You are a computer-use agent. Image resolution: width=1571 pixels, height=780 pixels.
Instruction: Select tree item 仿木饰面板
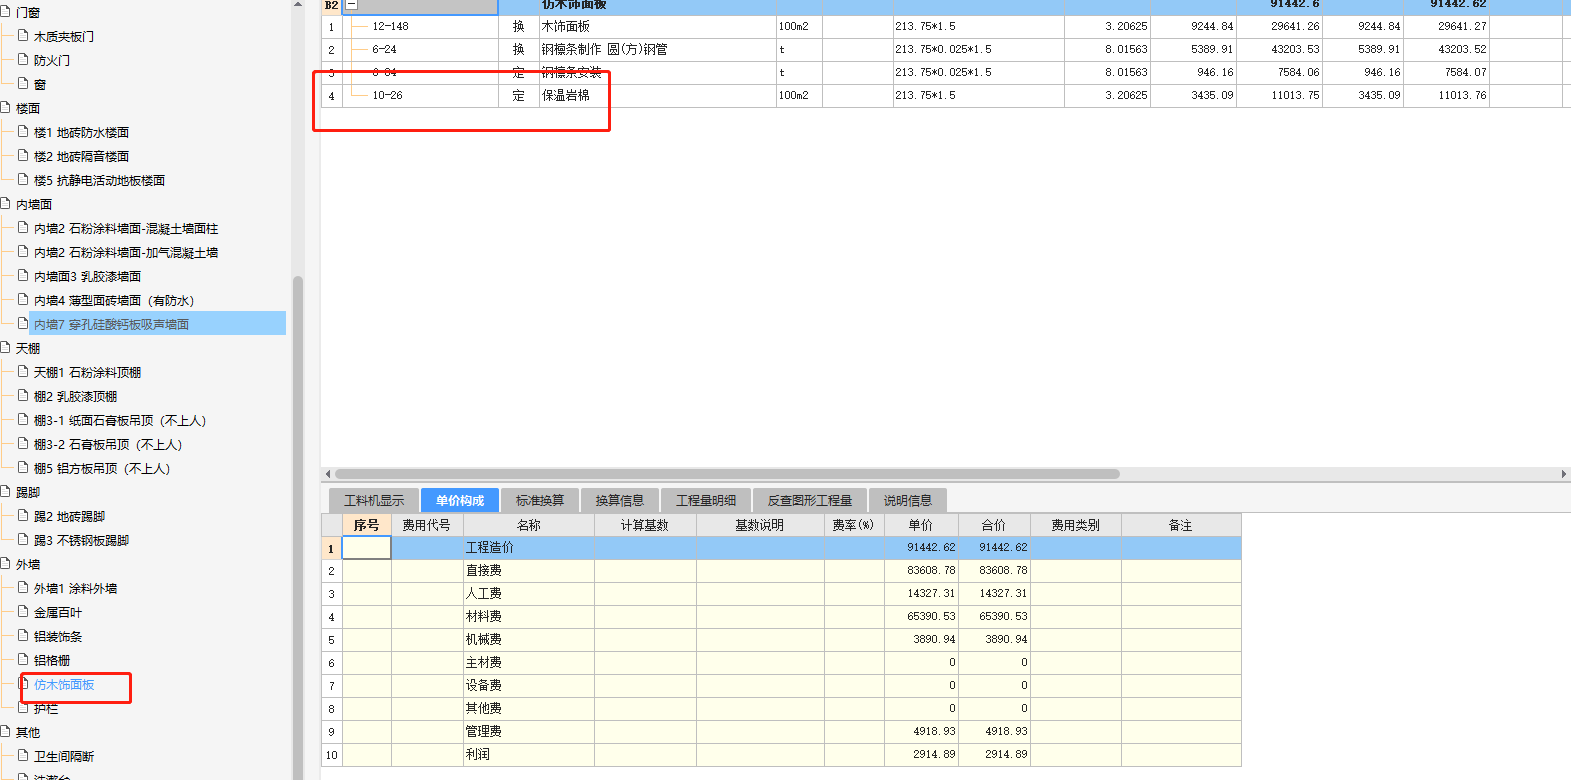click(x=64, y=685)
